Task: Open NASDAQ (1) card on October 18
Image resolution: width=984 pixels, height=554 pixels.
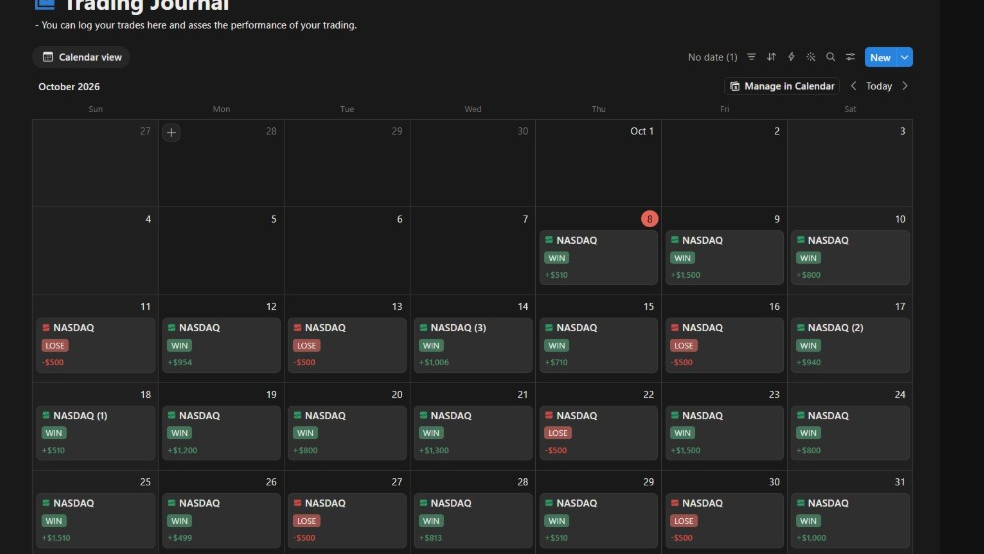Action: click(x=95, y=433)
